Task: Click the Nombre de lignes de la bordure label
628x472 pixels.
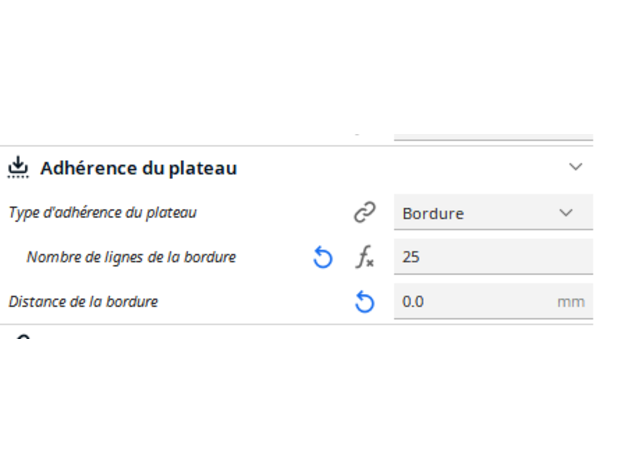Action: [131, 257]
